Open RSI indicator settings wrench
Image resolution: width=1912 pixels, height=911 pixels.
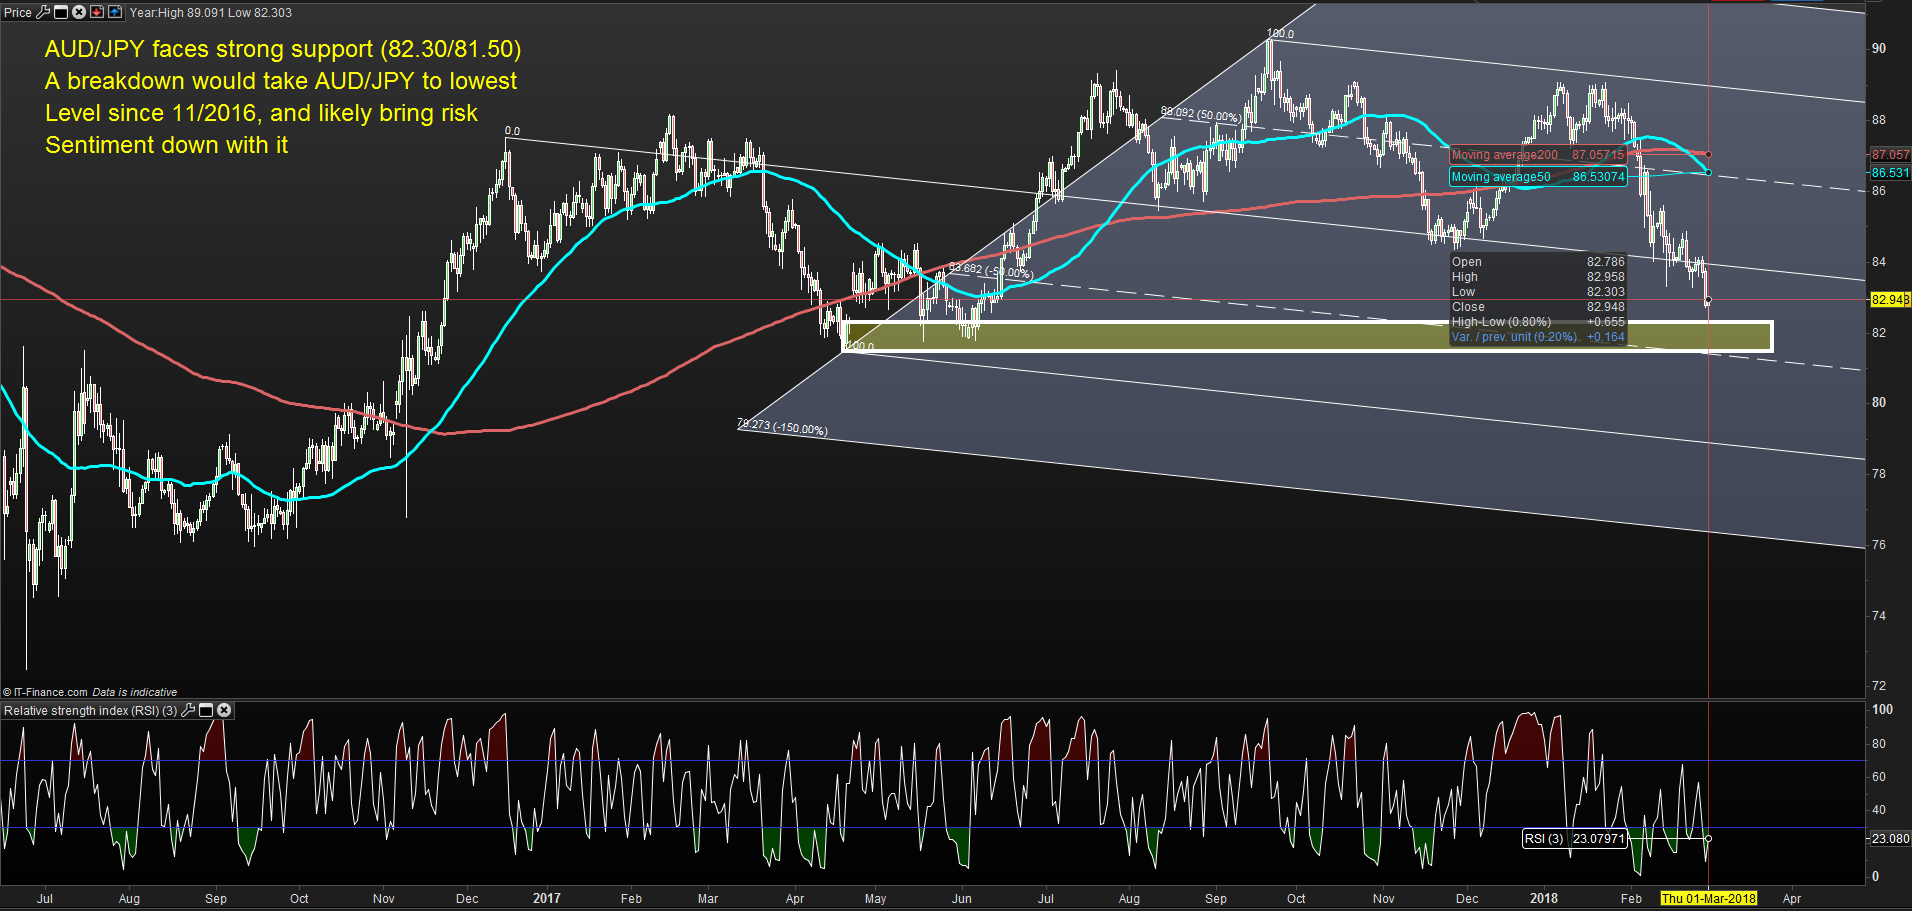pos(188,710)
